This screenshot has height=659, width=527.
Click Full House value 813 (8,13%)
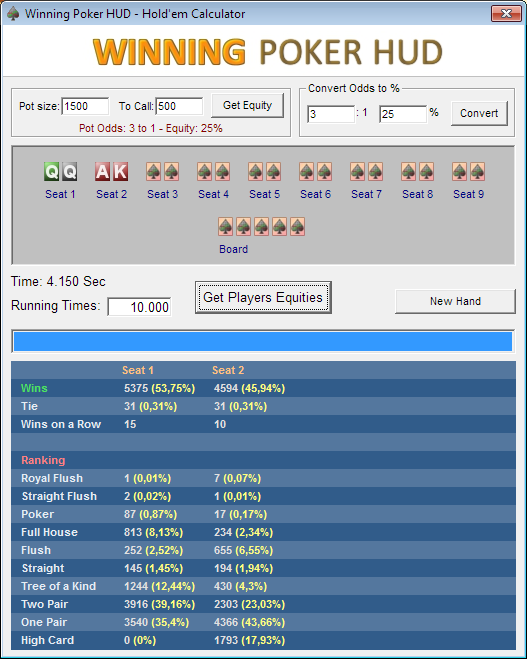pyautogui.click(x=153, y=532)
